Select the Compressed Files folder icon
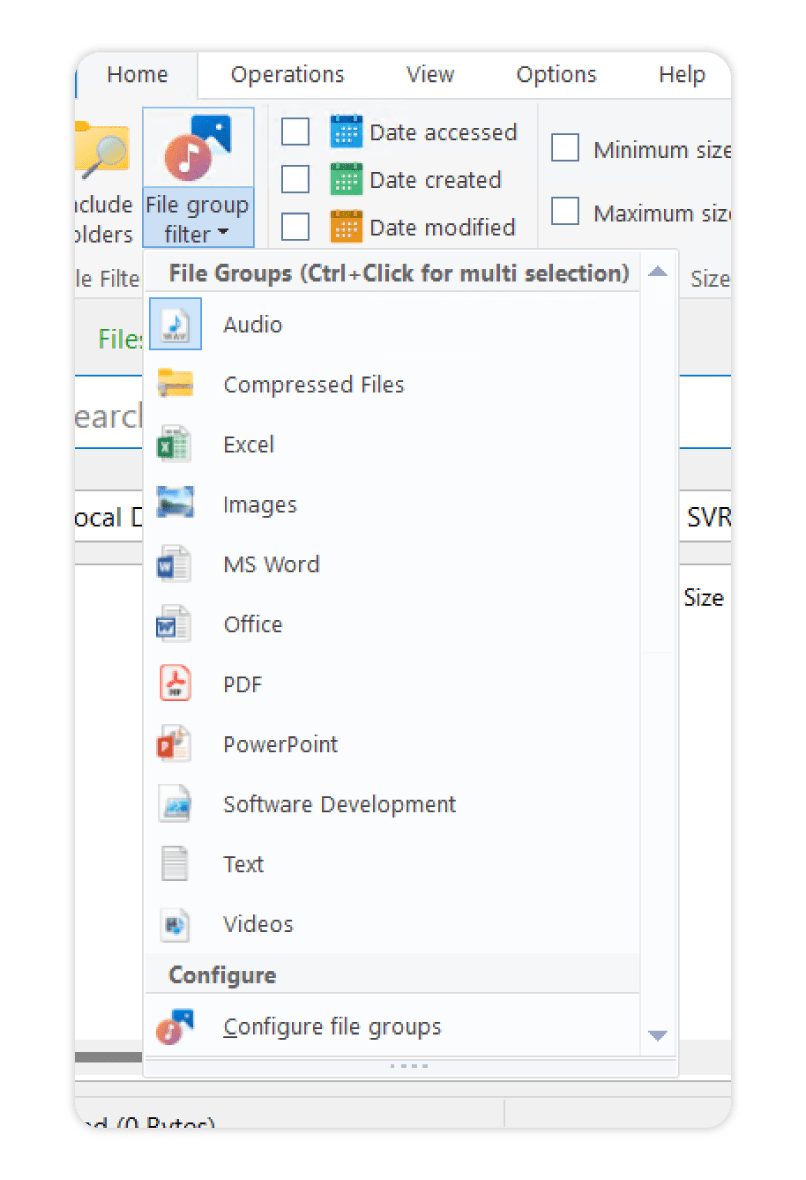806x1180 pixels. [x=175, y=384]
